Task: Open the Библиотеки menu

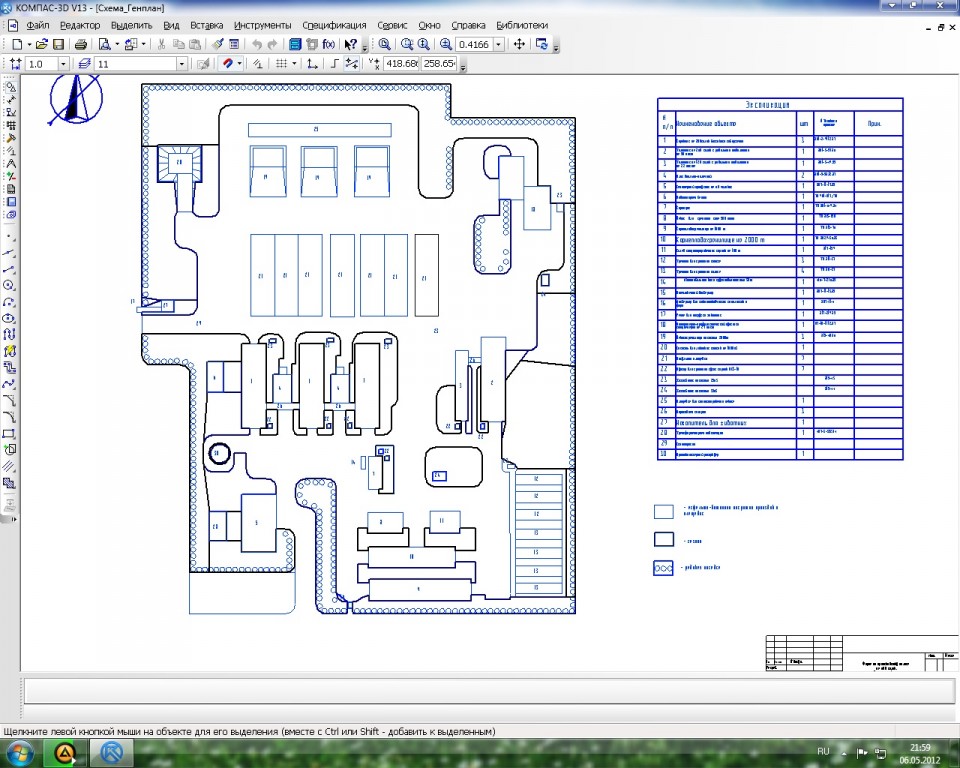Action: pos(522,25)
